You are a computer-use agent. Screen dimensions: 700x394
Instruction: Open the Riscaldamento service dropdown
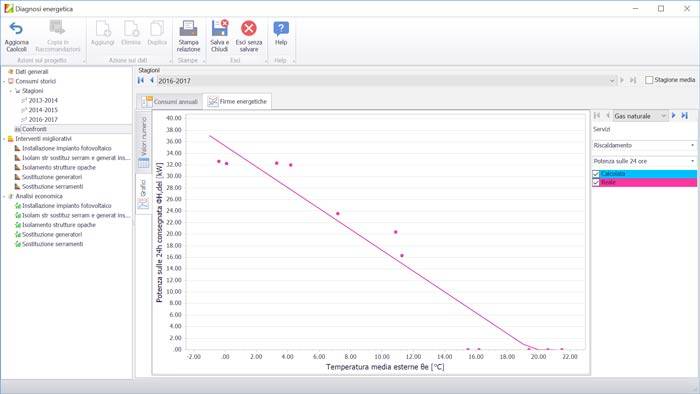click(645, 145)
